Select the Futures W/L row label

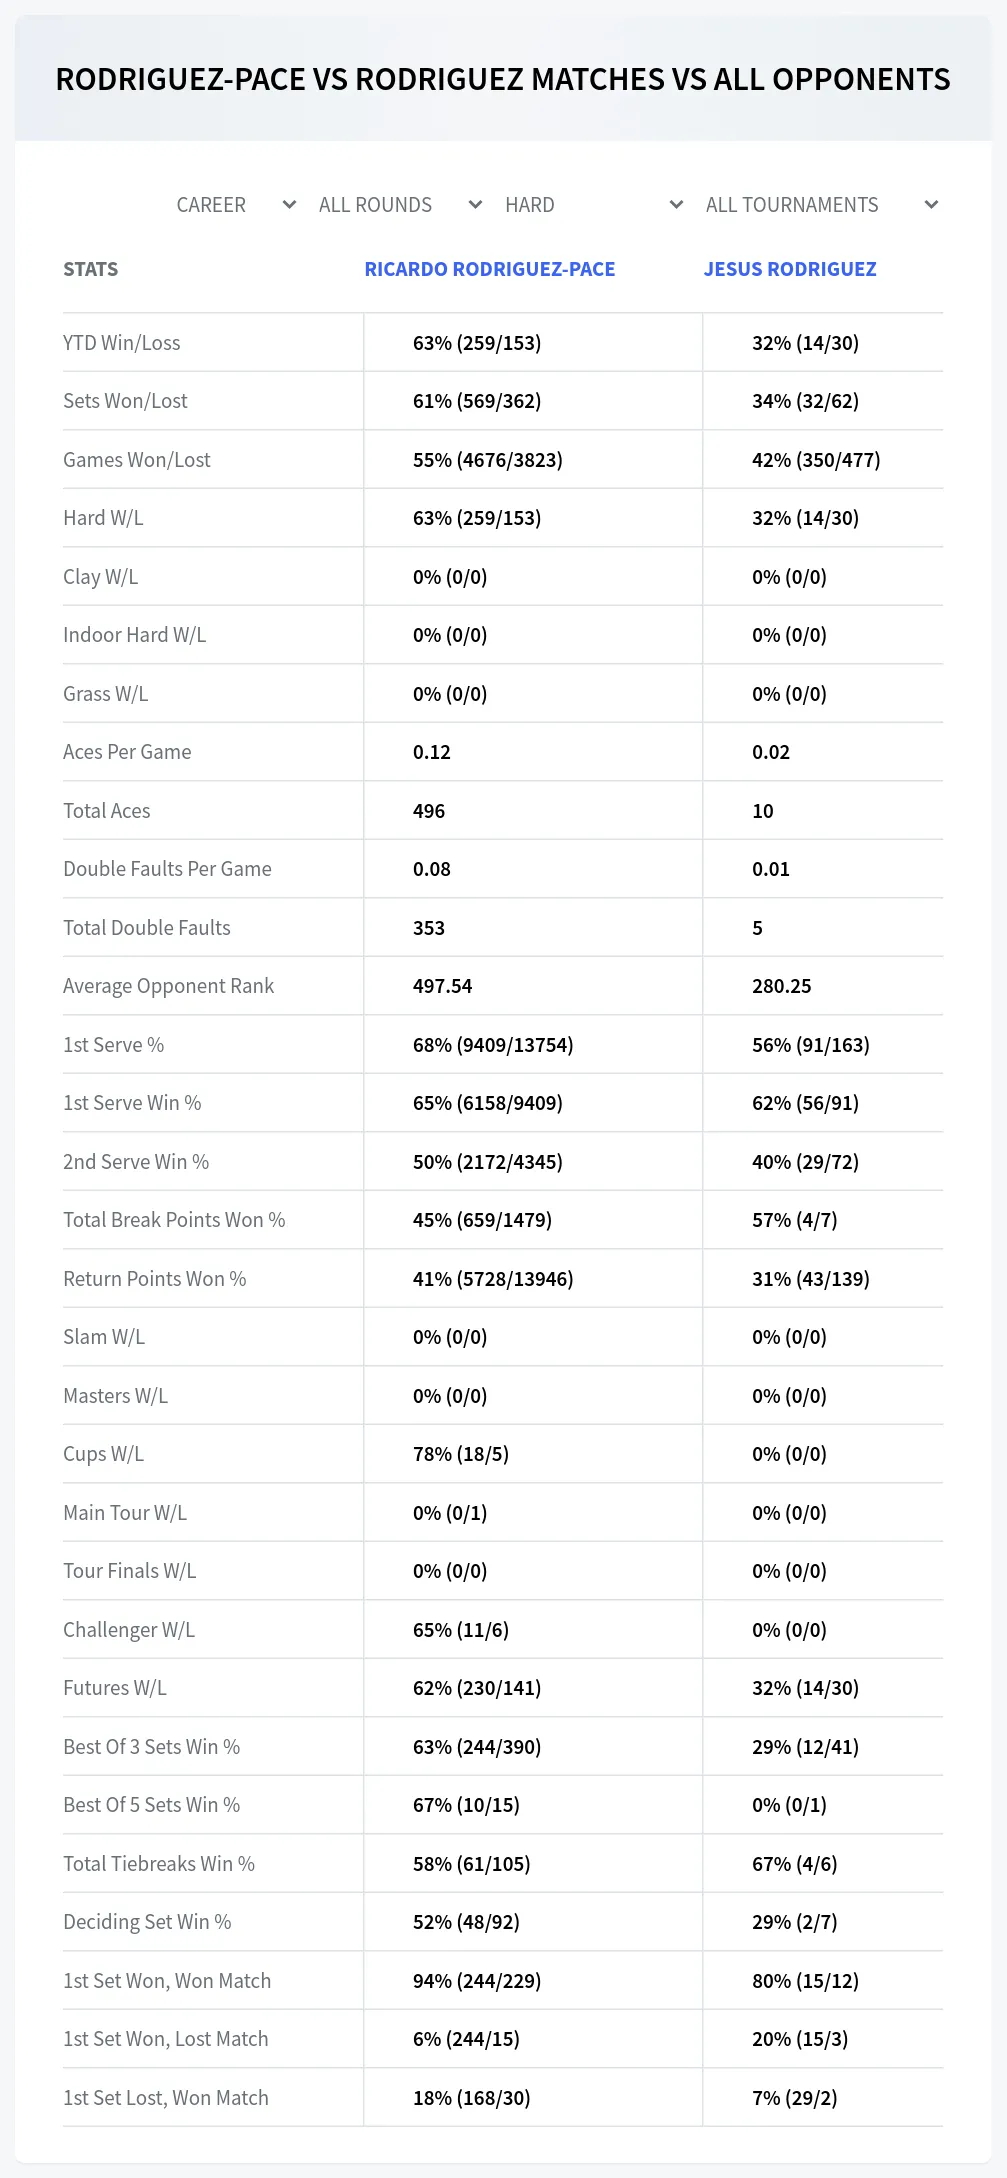click(x=115, y=1688)
